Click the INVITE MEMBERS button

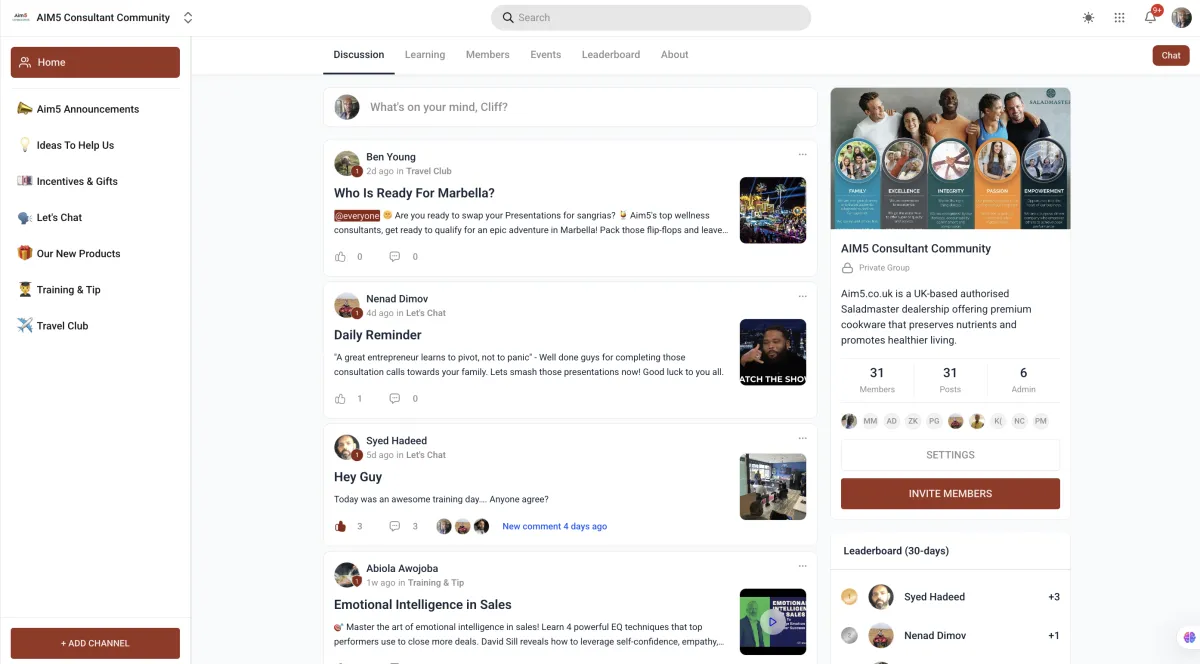click(x=950, y=493)
